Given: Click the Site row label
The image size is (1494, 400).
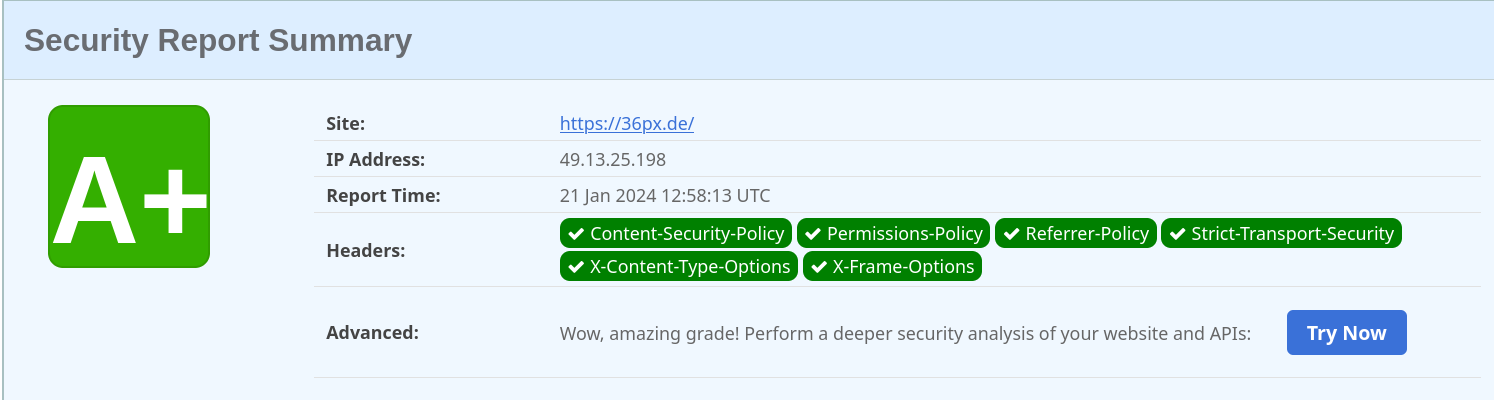Looking at the screenshot, I should (x=346, y=124).
